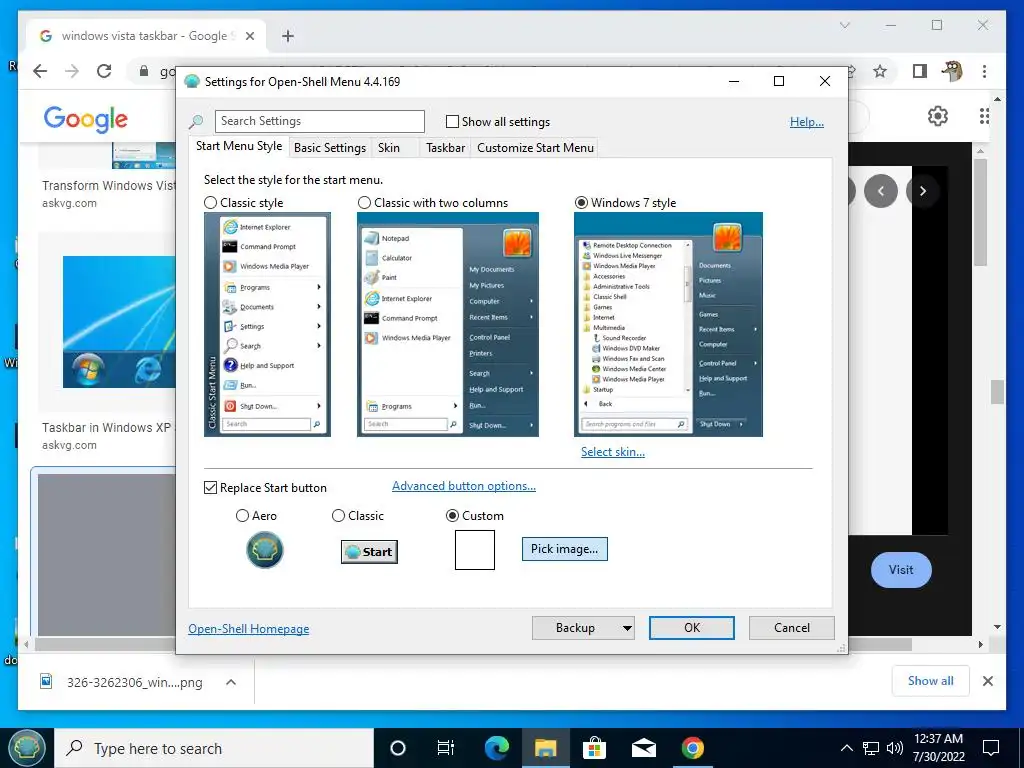Visit the Open-Shell Homepage link
Screen dimensions: 1024x768
[x=249, y=629]
